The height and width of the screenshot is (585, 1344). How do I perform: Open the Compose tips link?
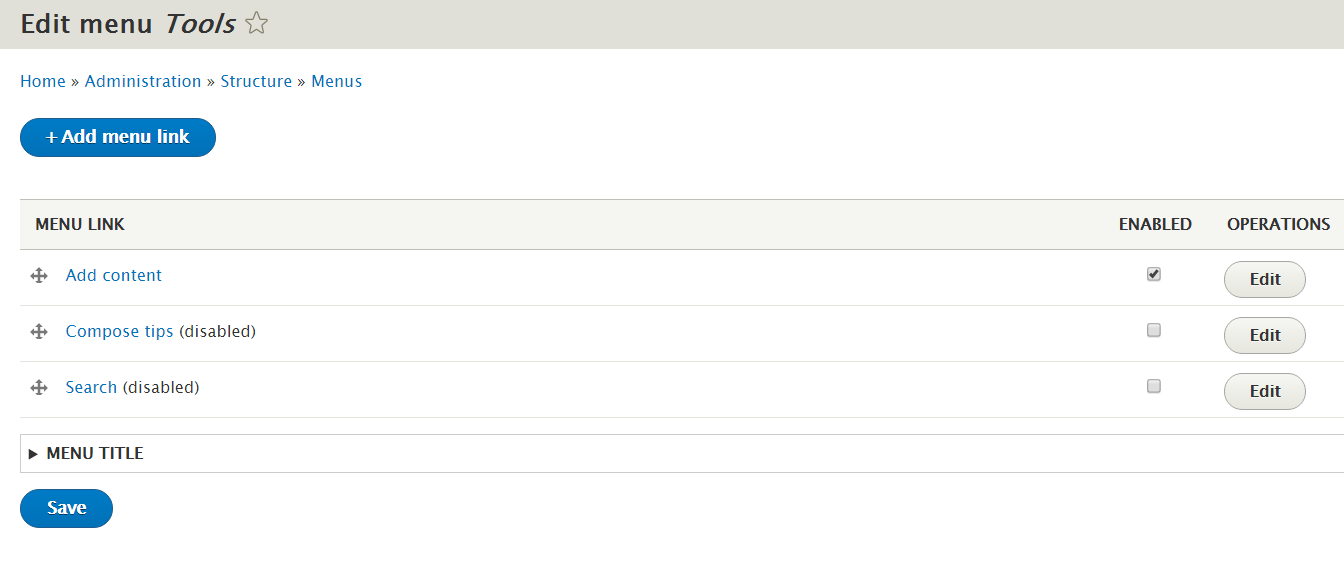tap(119, 331)
